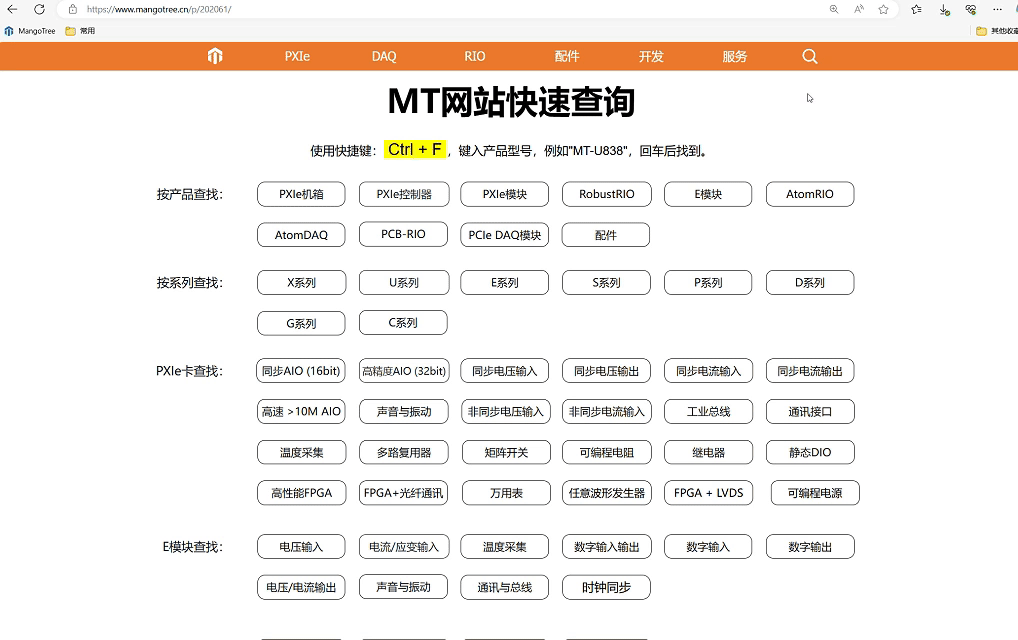Choose the X系列 series button
Image resolution: width=1018 pixels, height=640 pixels.
point(301,282)
